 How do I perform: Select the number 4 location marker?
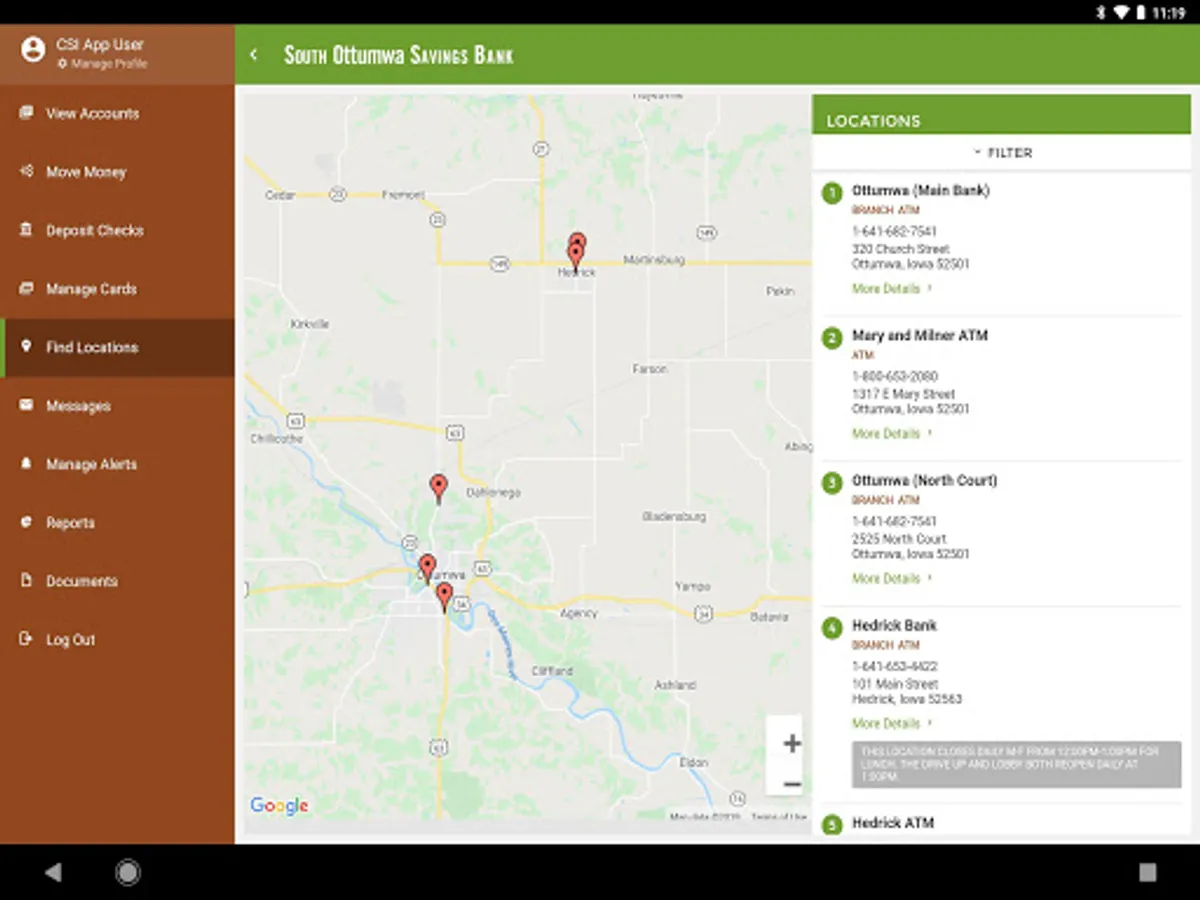[x=832, y=628]
